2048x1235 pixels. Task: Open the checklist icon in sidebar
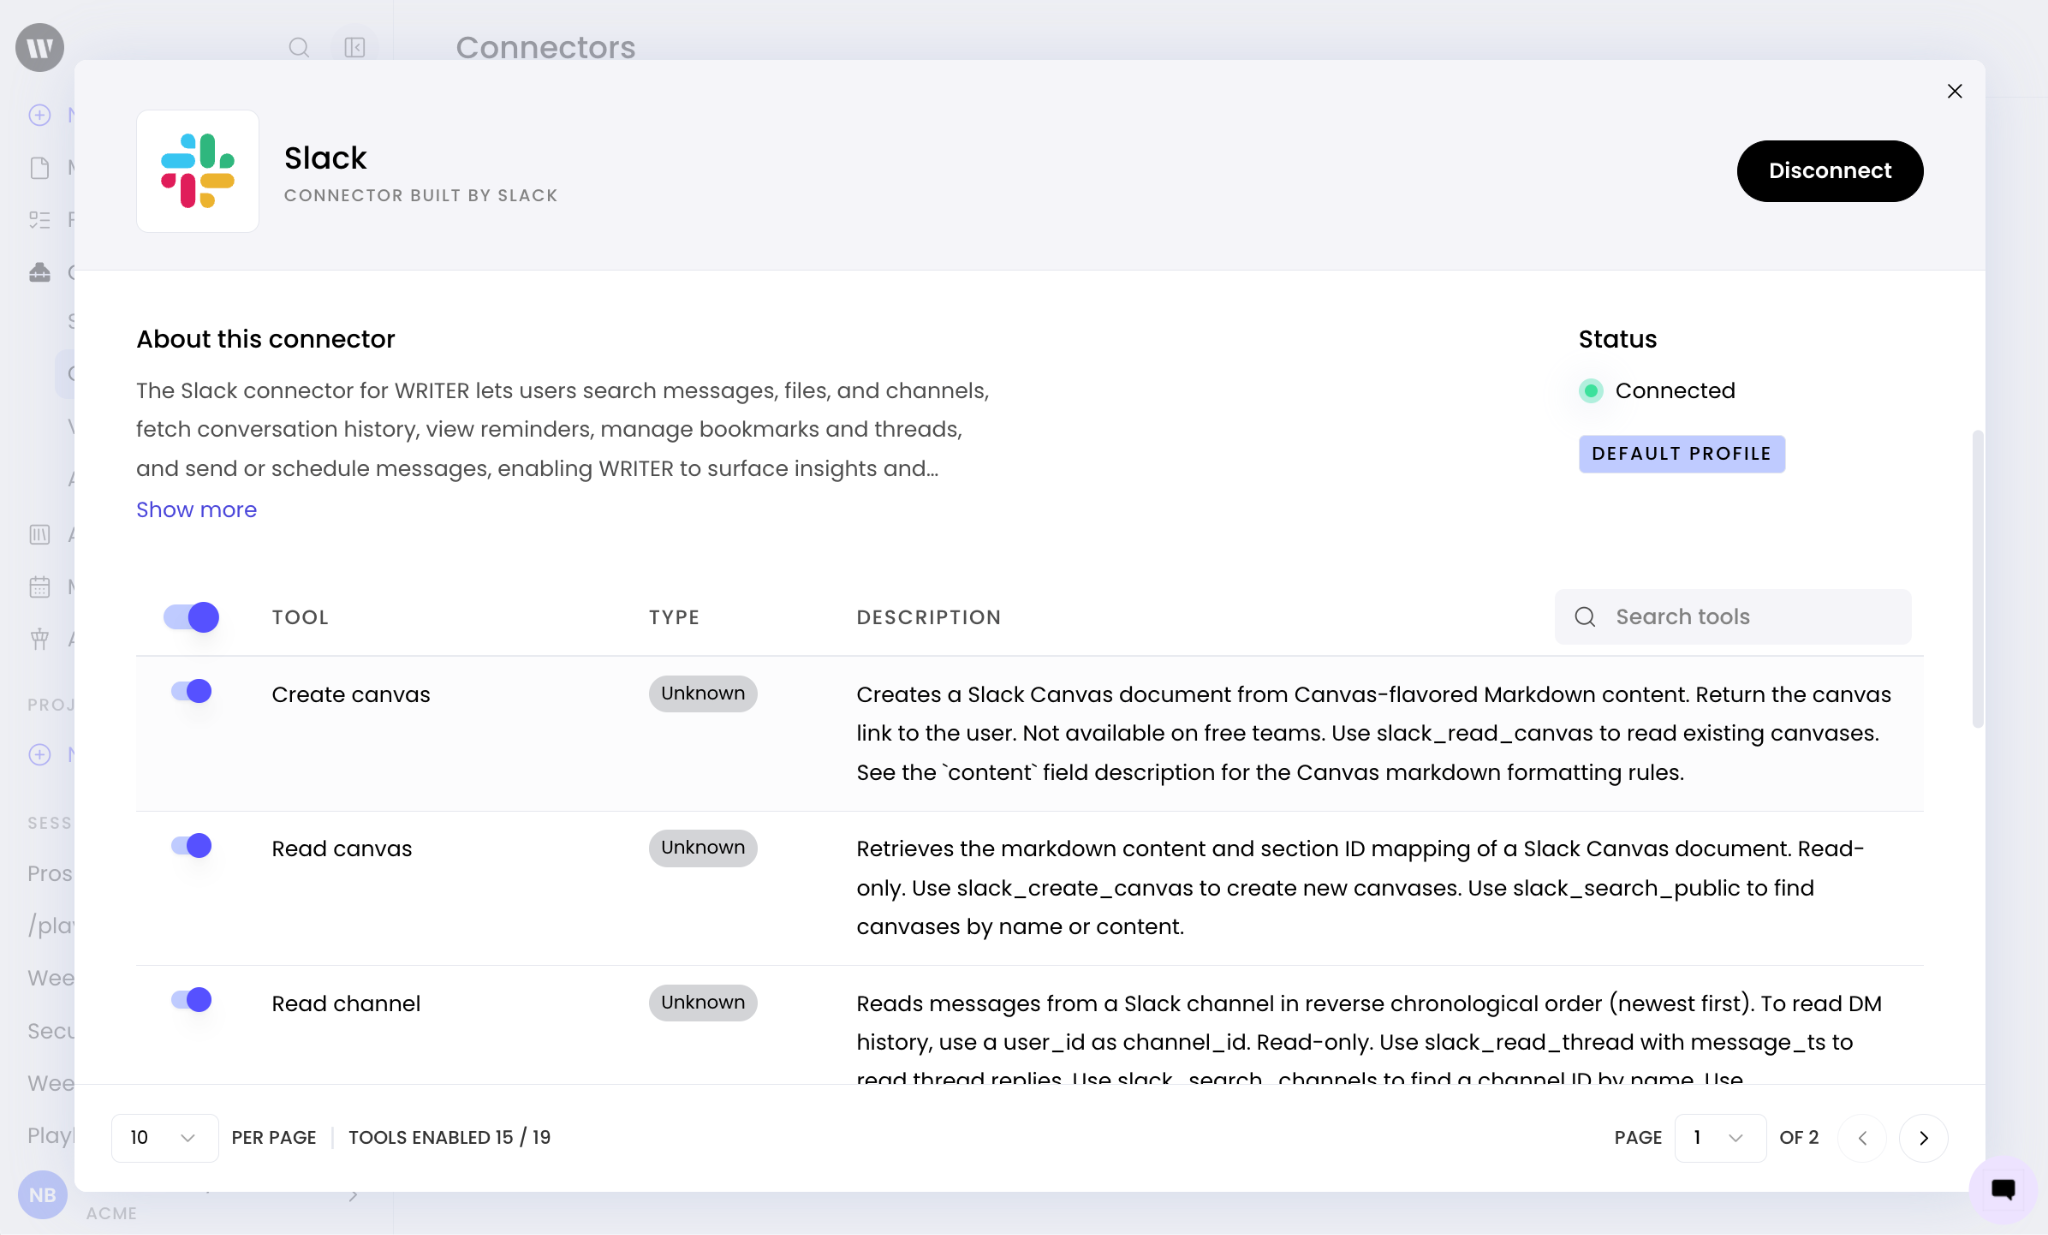pyautogui.click(x=40, y=220)
